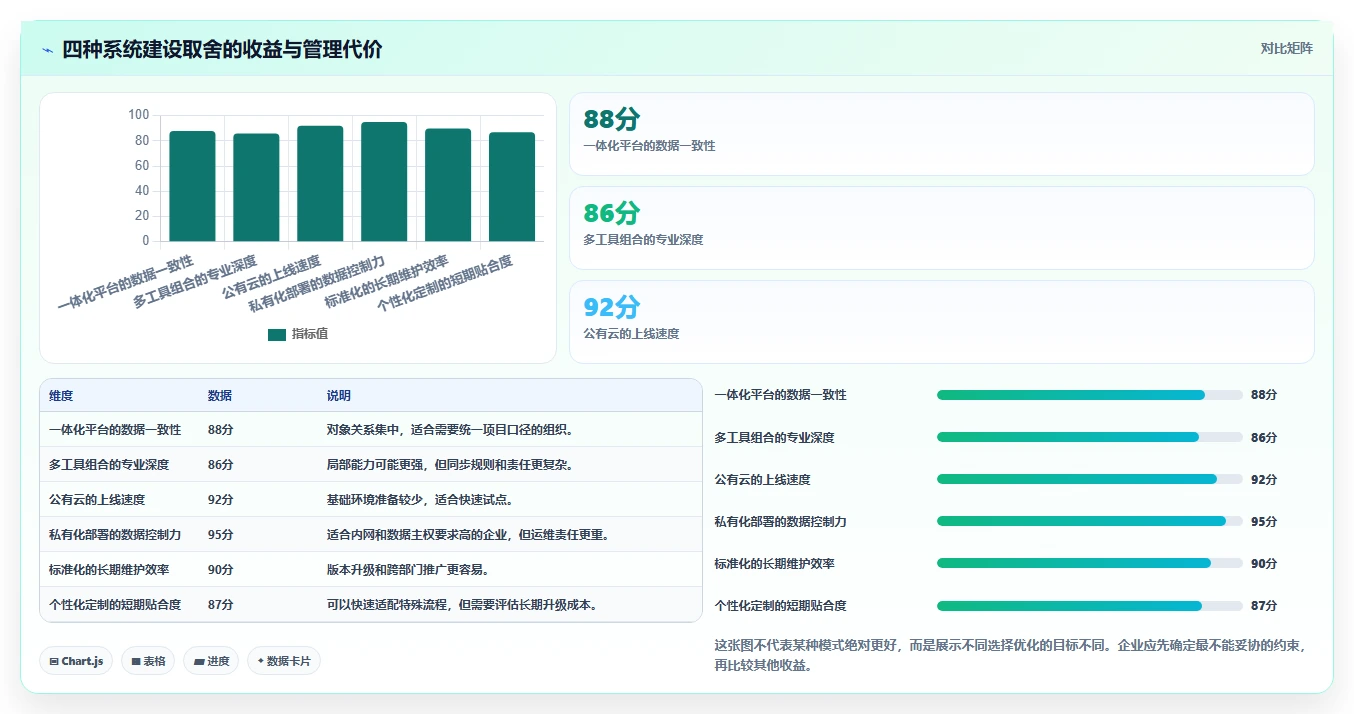Click the bar for 多工具组合的专业深度 in chart

[x=256, y=187]
